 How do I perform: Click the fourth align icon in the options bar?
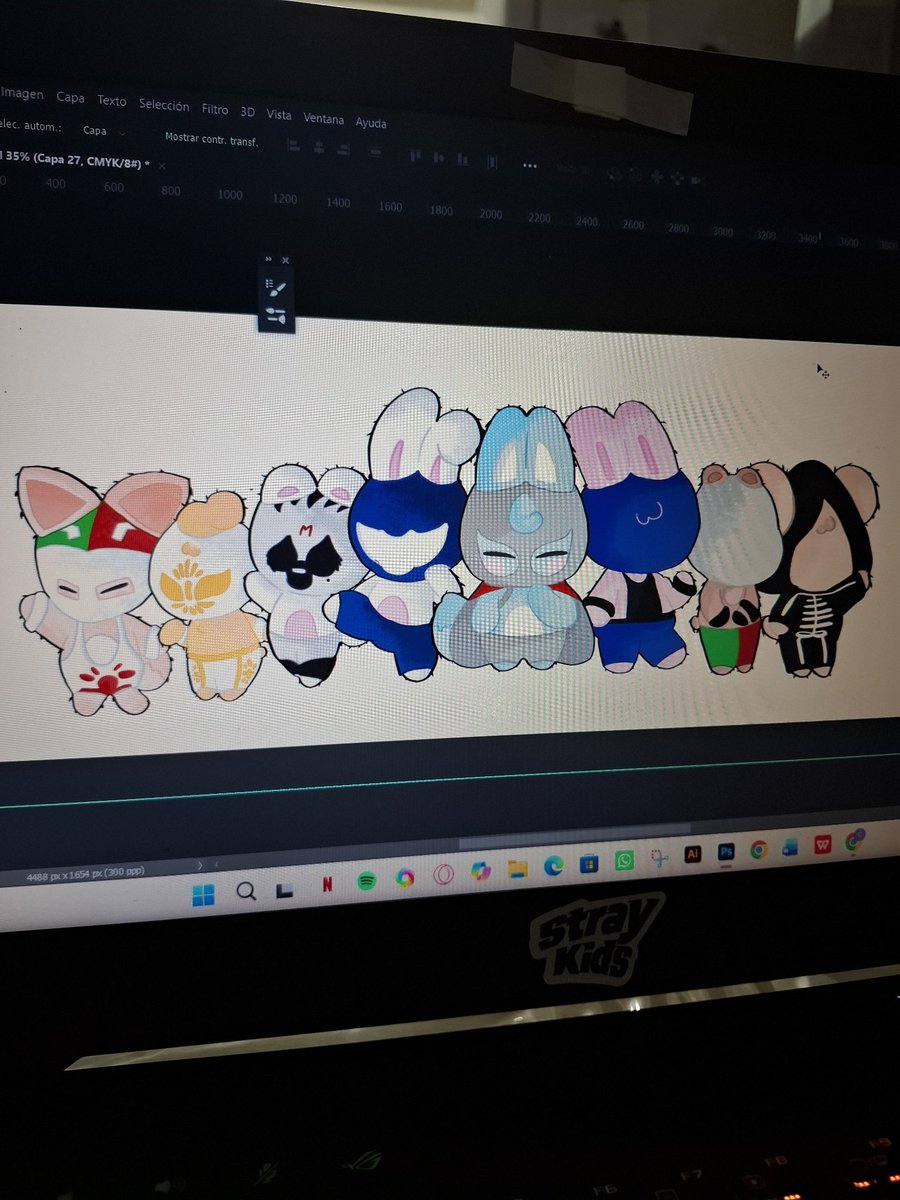375,152
